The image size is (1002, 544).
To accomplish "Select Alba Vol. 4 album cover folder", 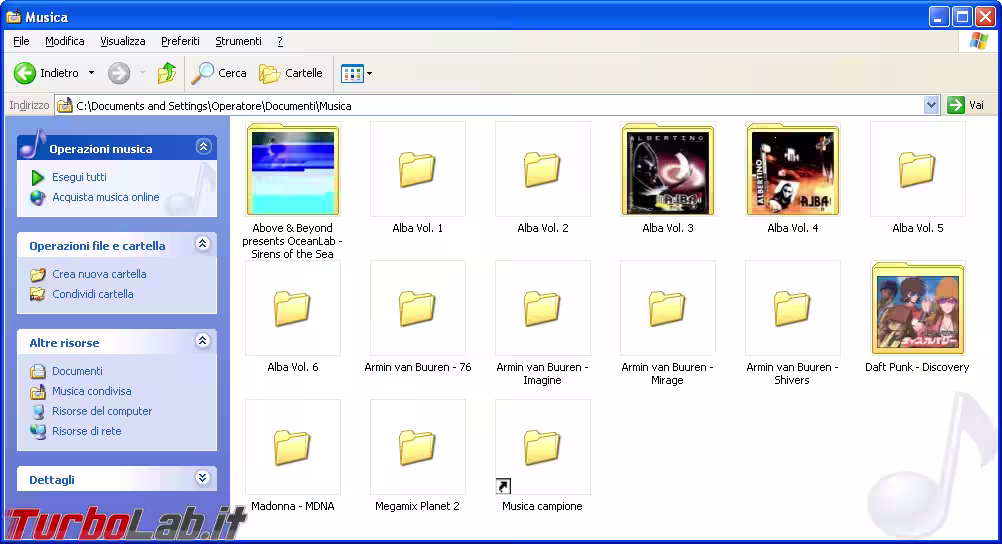I will pos(792,169).
